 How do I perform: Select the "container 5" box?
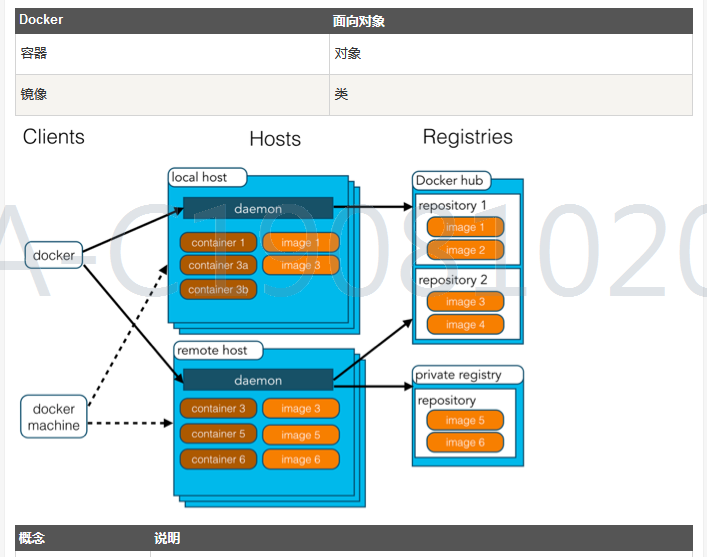[218, 434]
